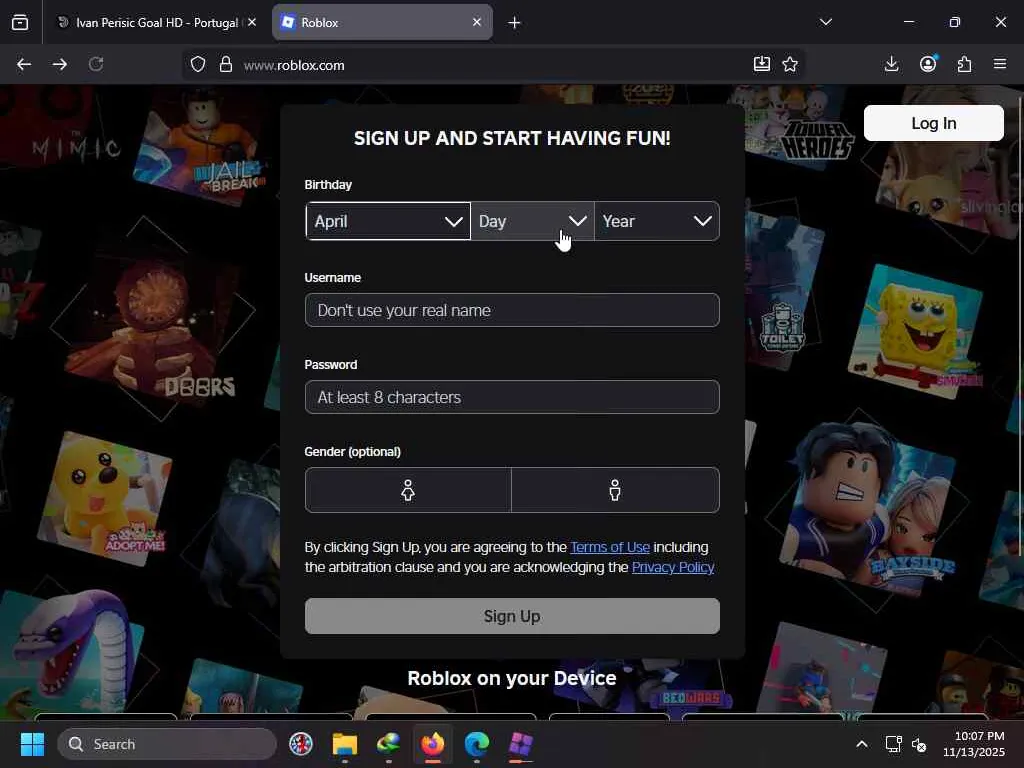Click the Username input field

[512, 310]
